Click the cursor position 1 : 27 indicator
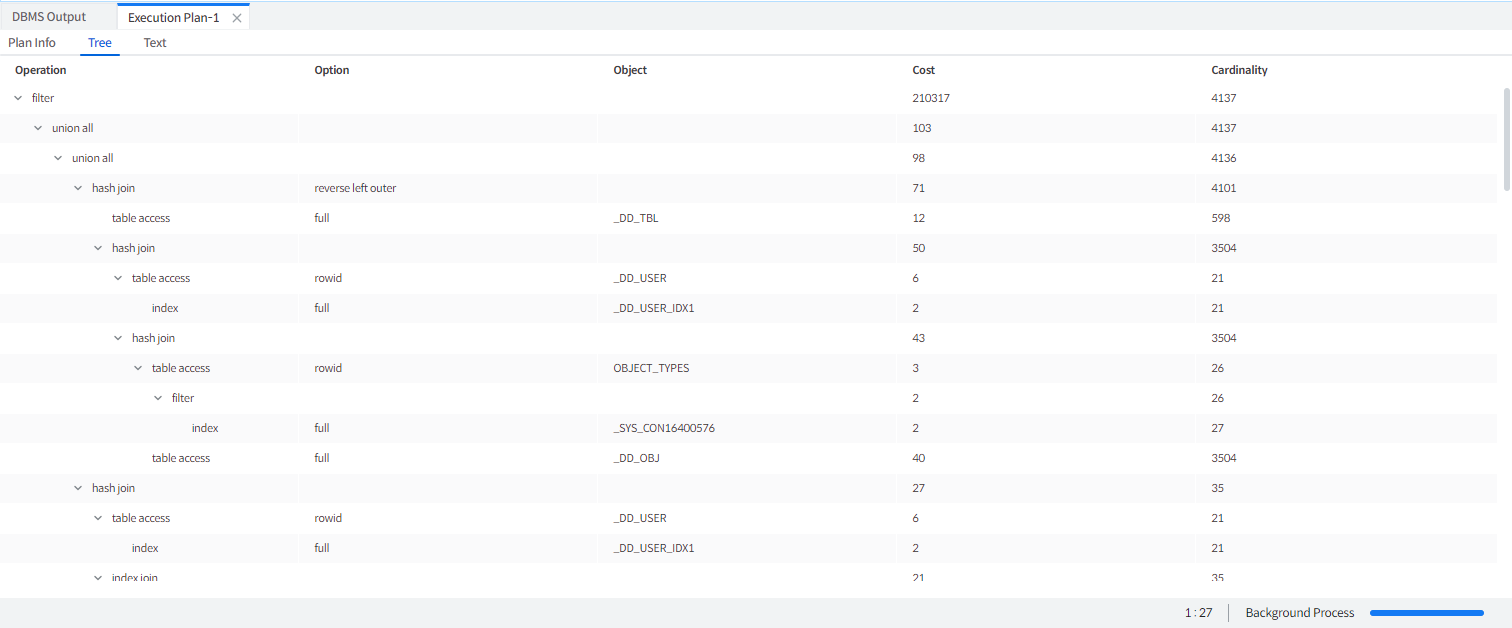The image size is (1512, 628). point(1199,613)
